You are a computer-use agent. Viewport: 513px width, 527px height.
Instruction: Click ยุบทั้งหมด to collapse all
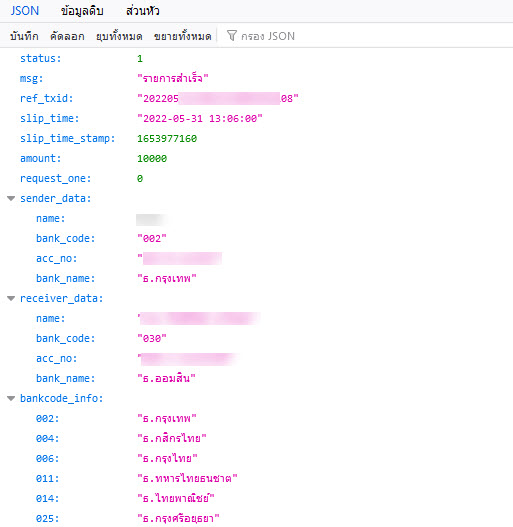click(119, 36)
